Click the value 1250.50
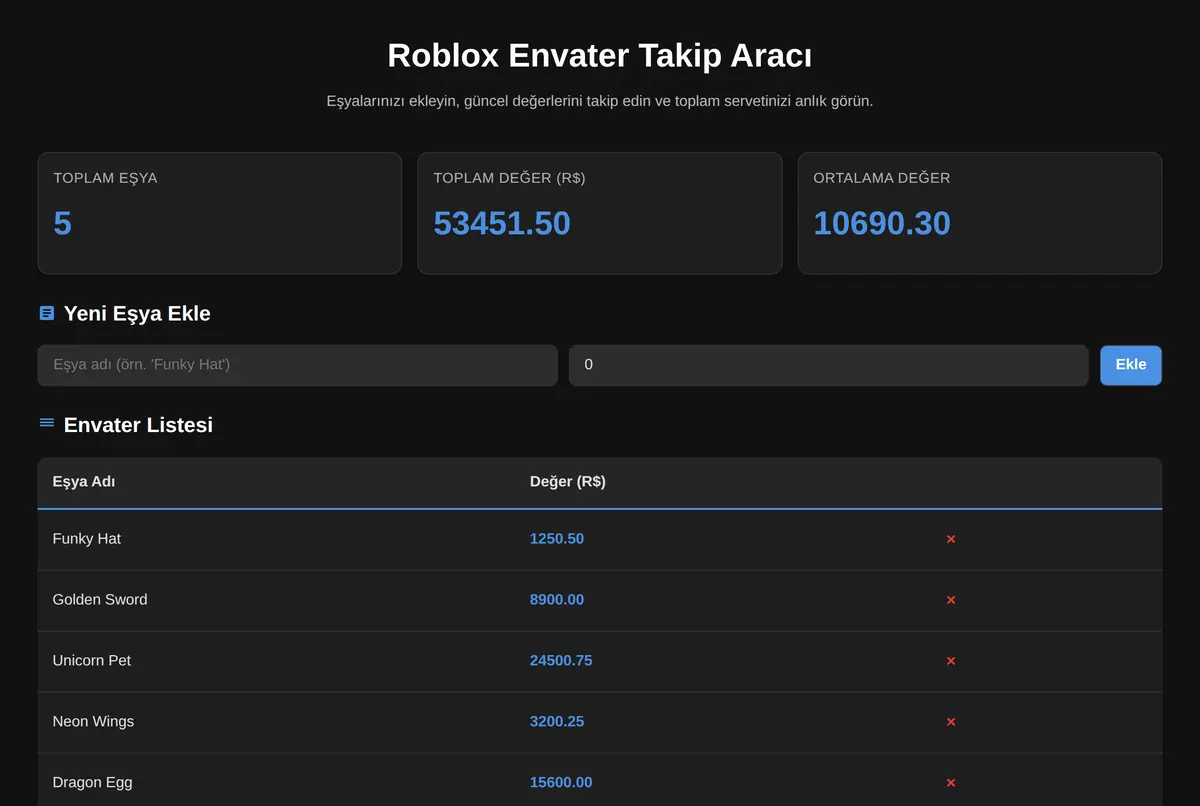 (x=557, y=539)
